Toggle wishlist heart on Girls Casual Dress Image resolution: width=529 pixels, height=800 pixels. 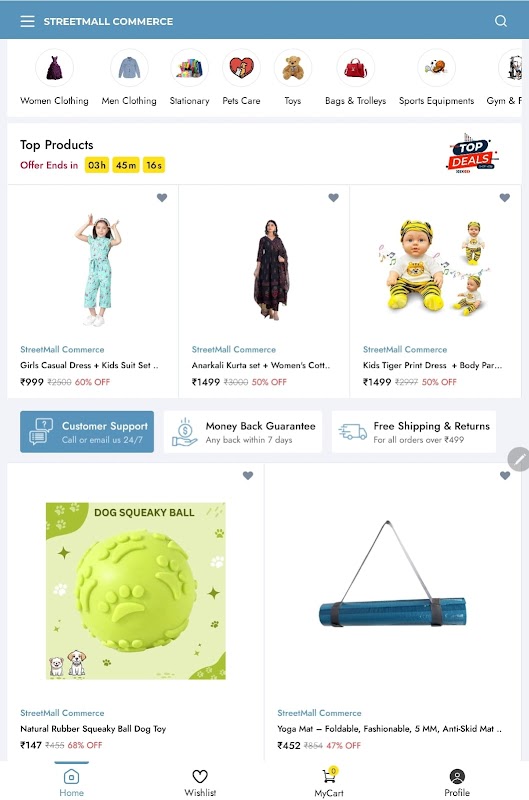(162, 197)
